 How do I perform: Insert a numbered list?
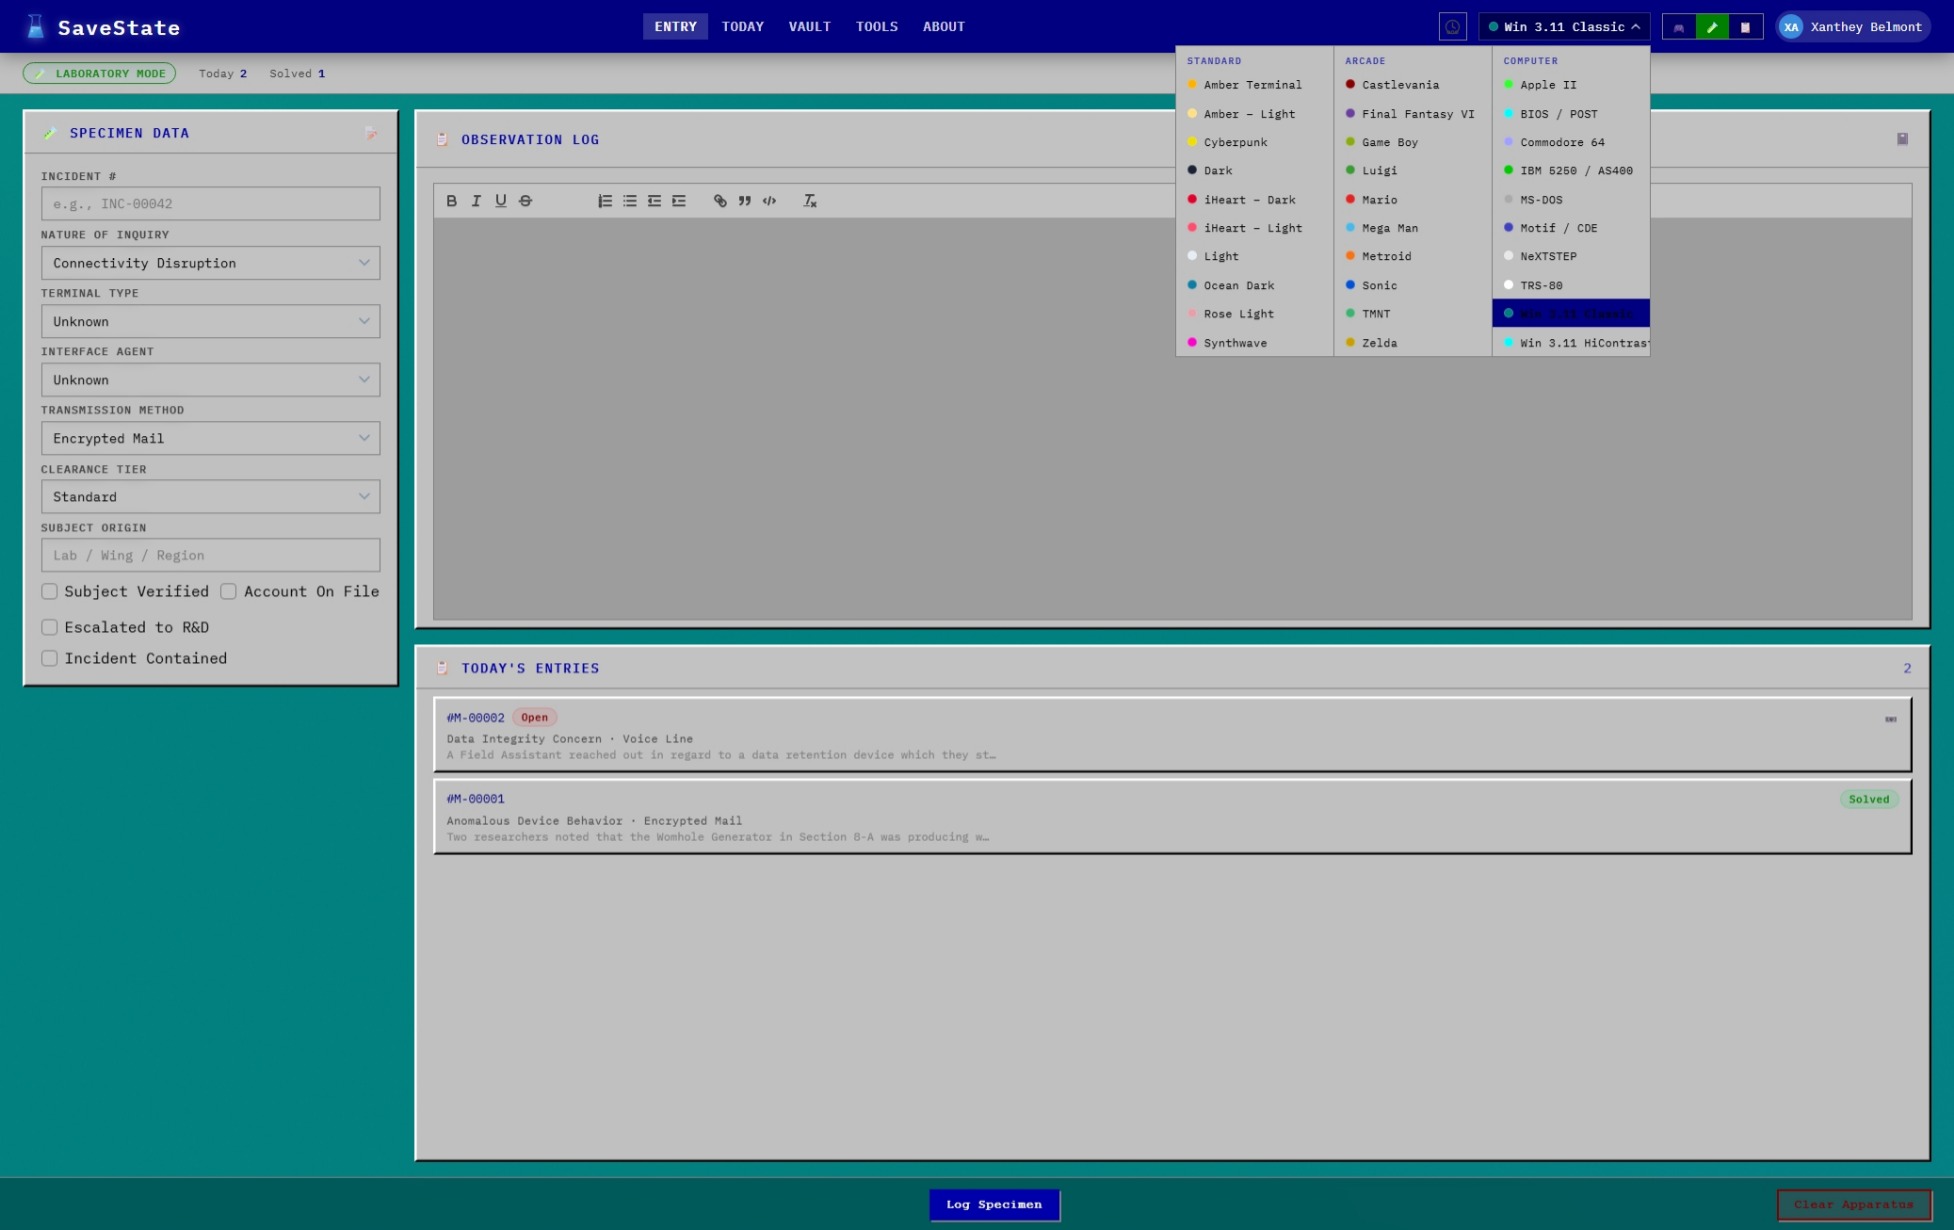[605, 201]
